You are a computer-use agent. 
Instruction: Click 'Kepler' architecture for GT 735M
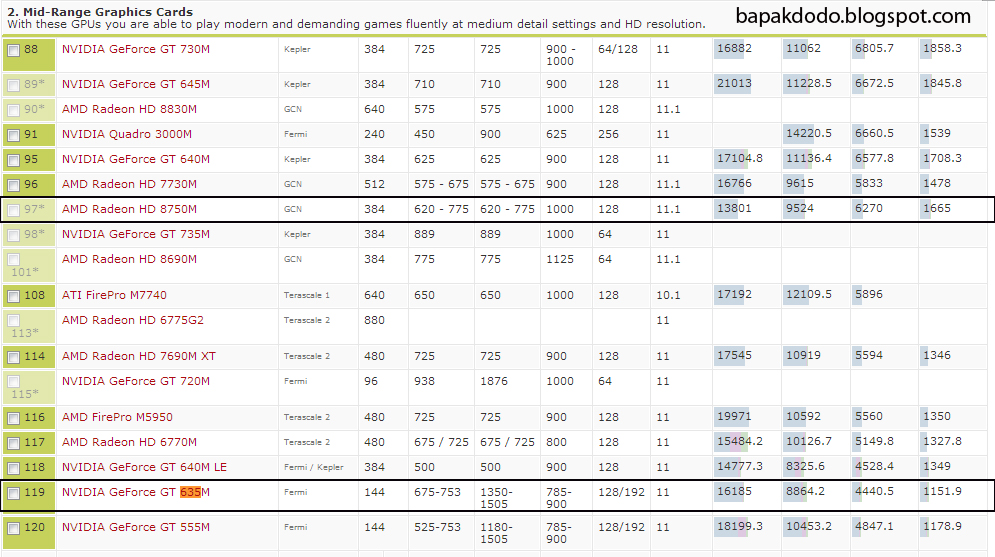(x=297, y=234)
